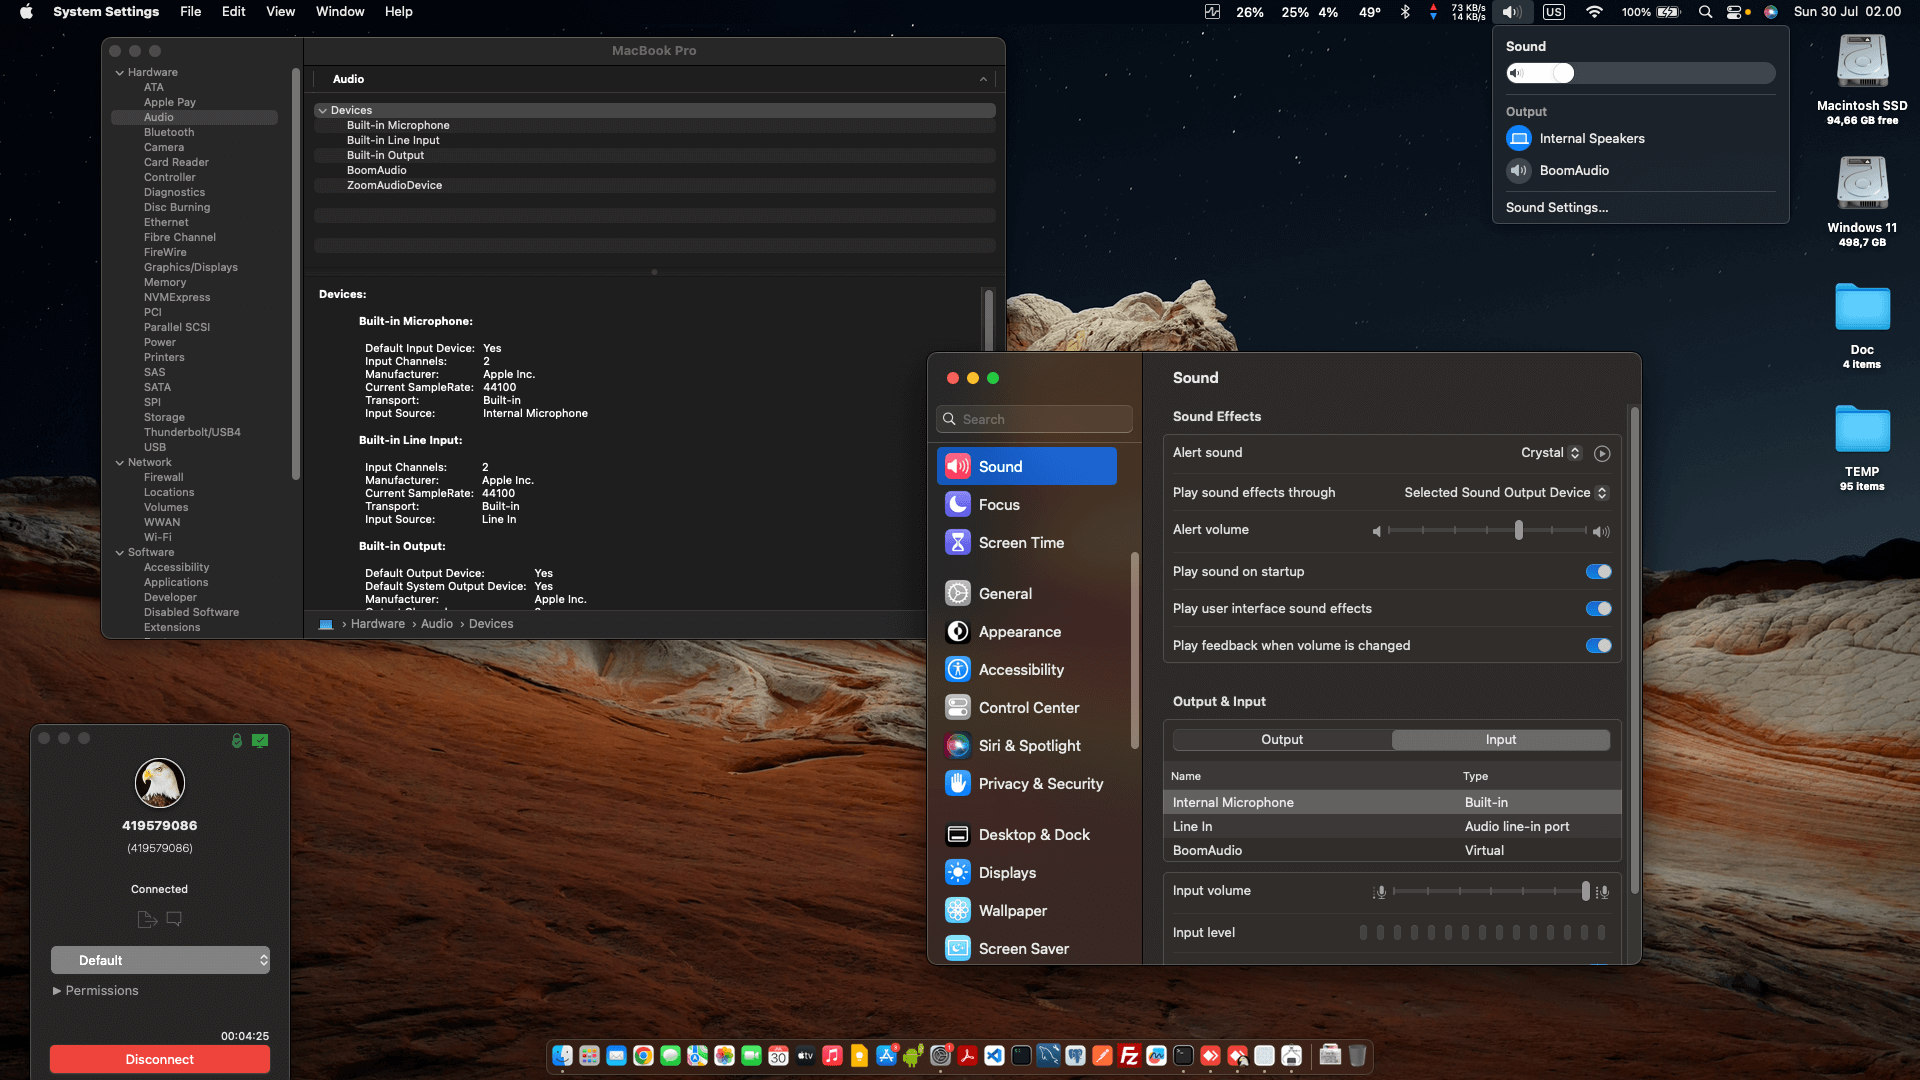Viewport: 1920px width, 1080px height.
Task: Collapse the Hardware tree in System Information
Action: click(x=120, y=72)
